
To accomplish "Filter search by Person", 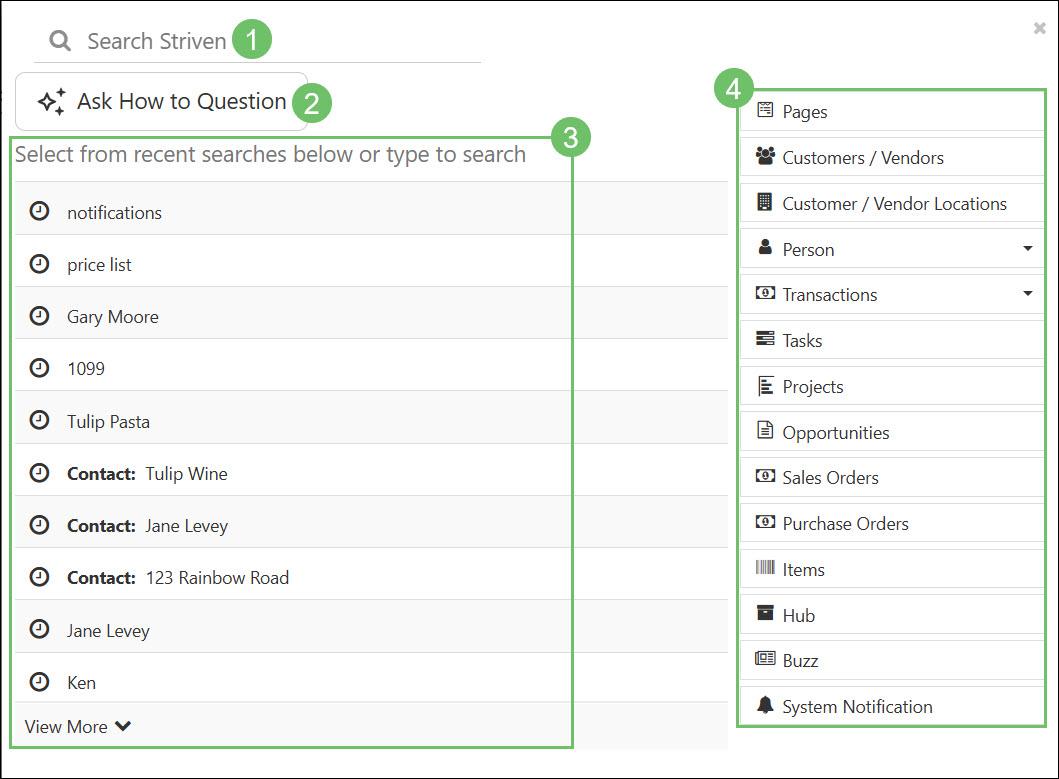I will 892,249.
